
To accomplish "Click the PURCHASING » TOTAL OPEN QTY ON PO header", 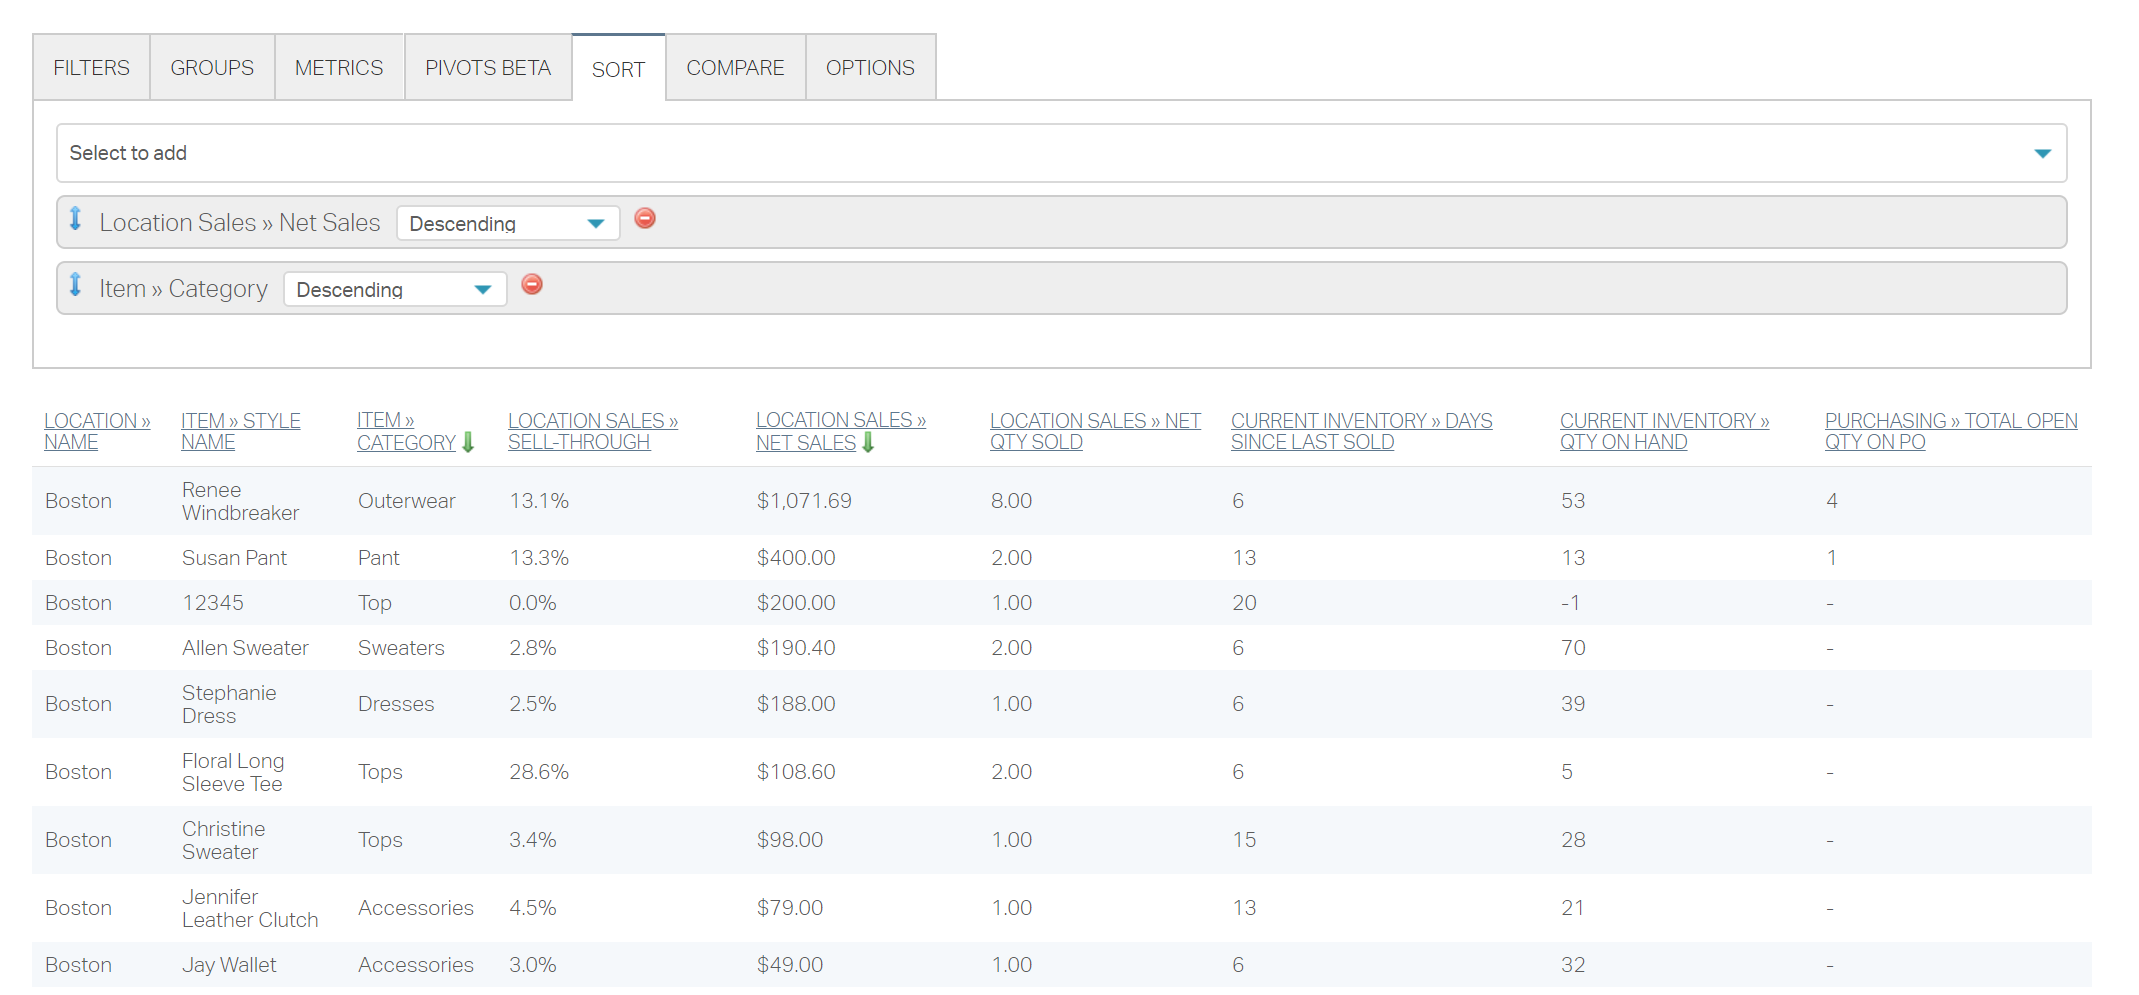I will click(x=1950, y=430).
